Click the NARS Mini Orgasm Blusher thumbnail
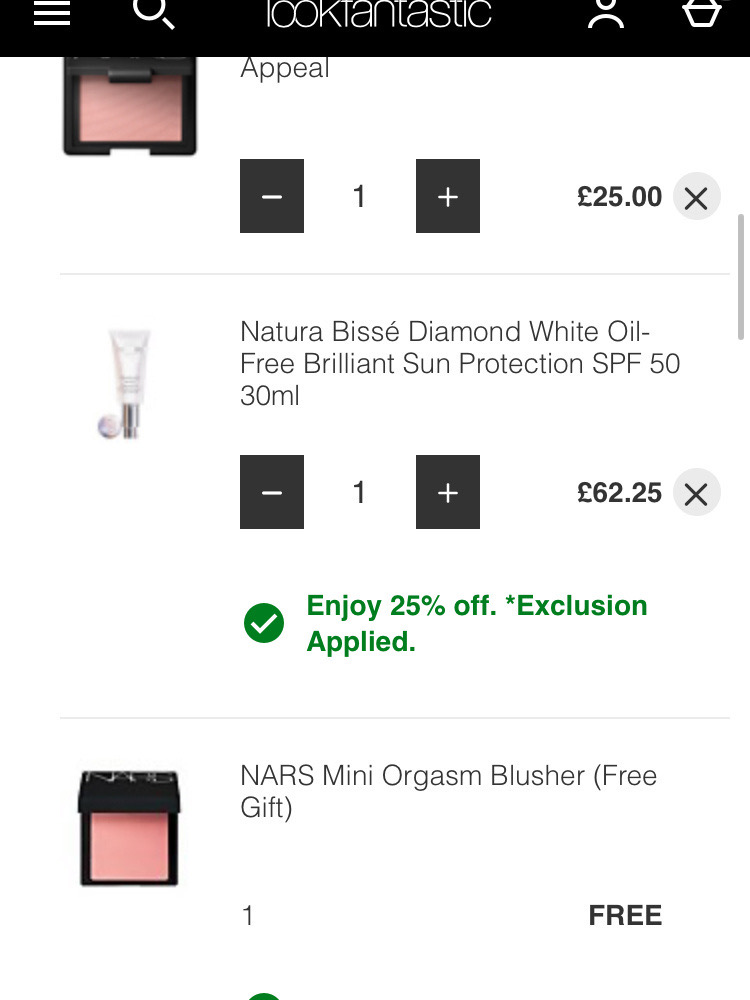750x1000 pixels. point(129,826)
